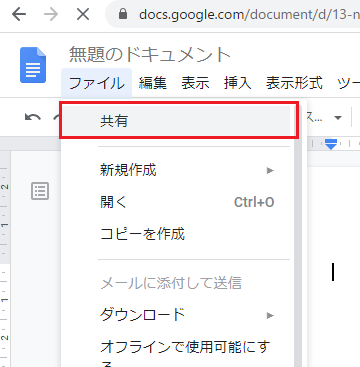Open the ファイル menu
The height and width of the screenshot is (367, 360).
(97, 83)
